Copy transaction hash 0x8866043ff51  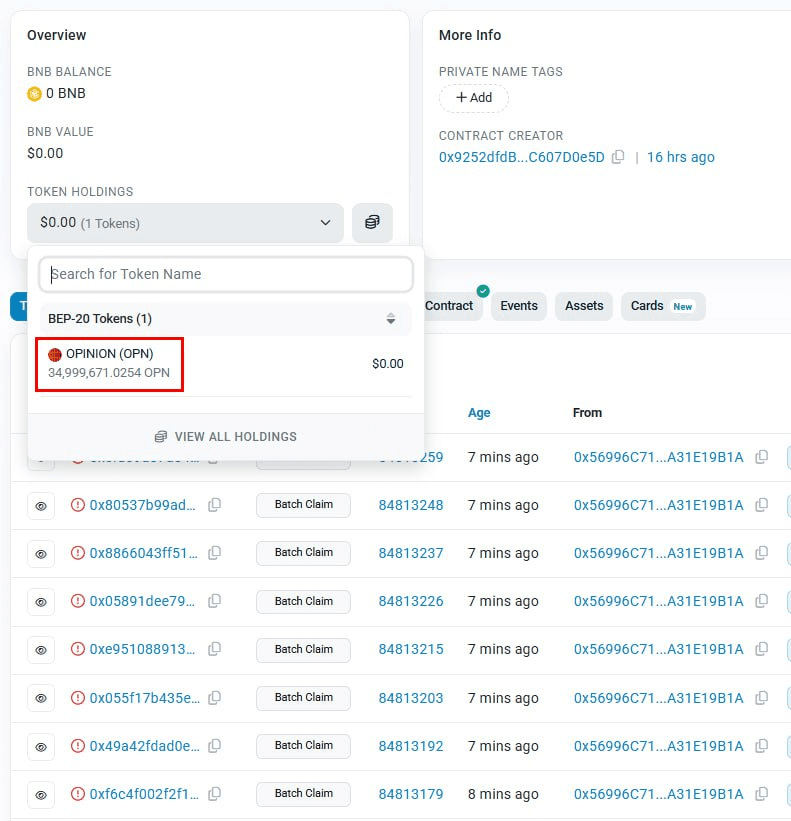pyautogui.click(x=214, y=553)
